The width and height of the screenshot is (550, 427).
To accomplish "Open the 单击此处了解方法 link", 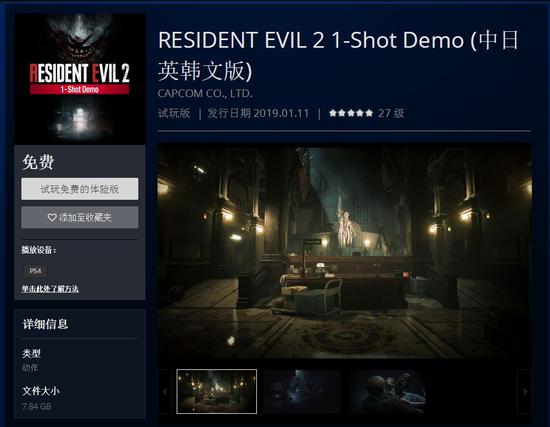I will point(50,289).
